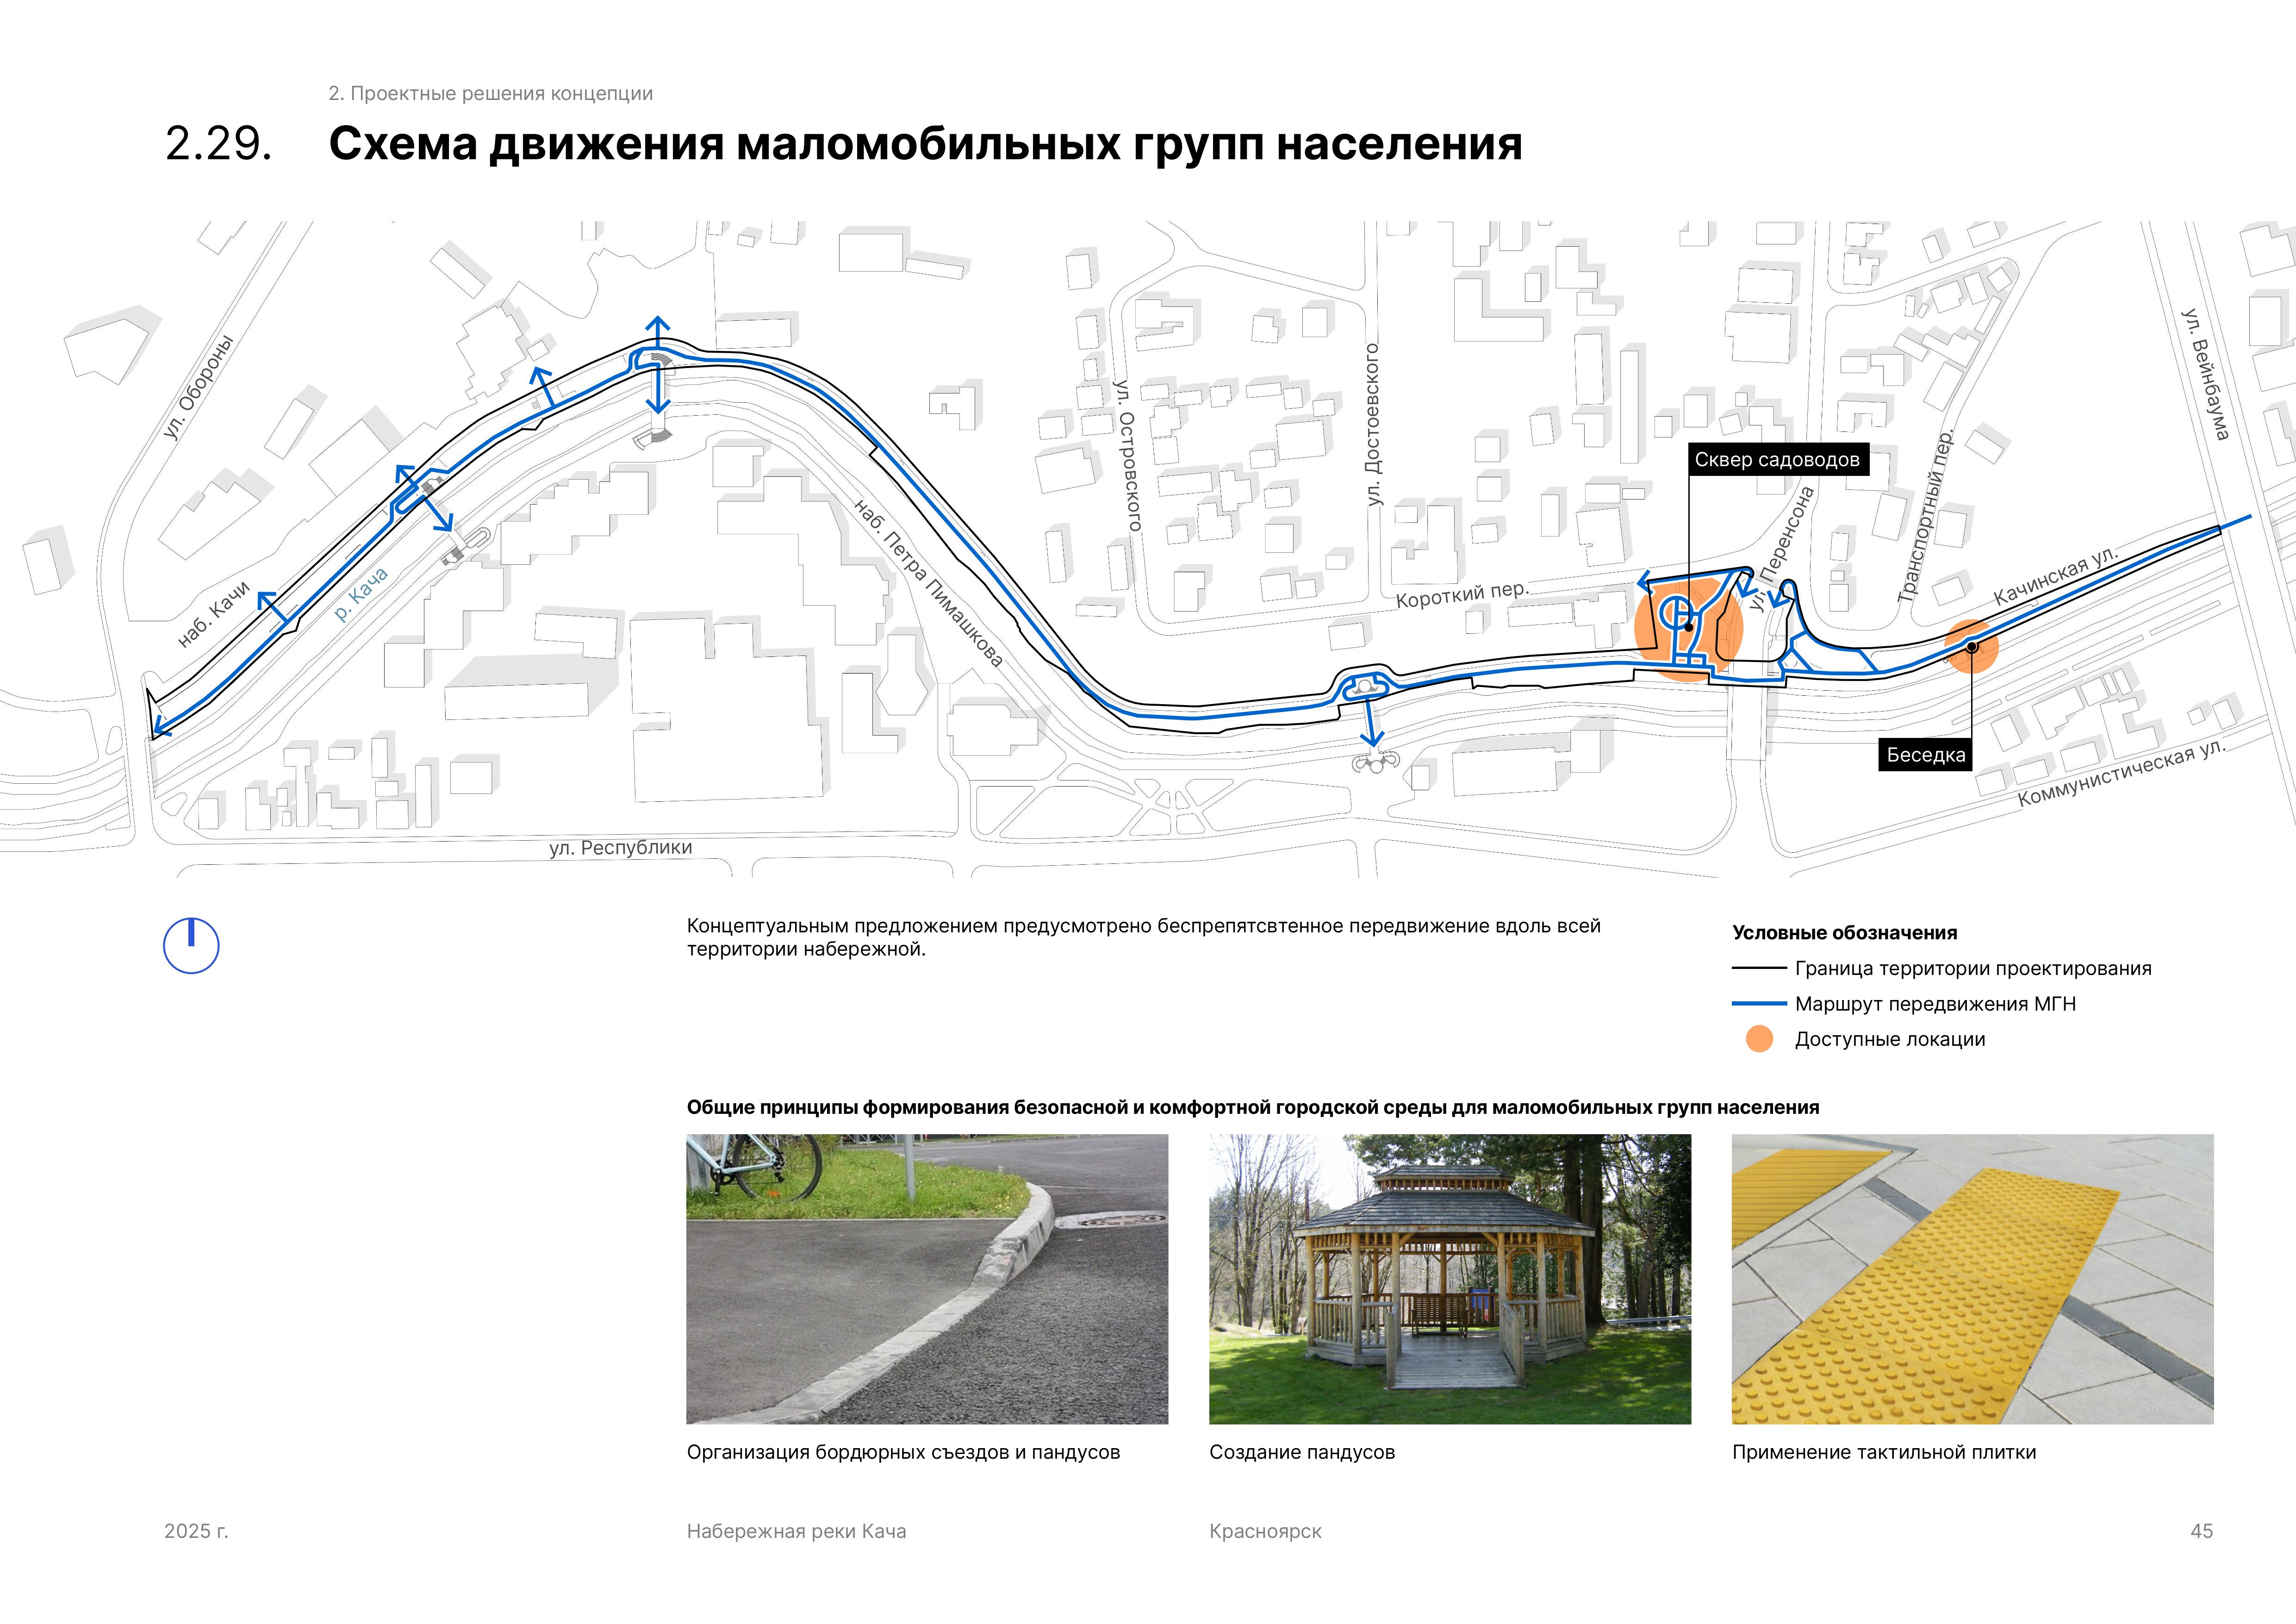Screen dimensions: 2296x1624
Task: Click the blue compass north indicator icon
Action: click(x=191, y=945)
